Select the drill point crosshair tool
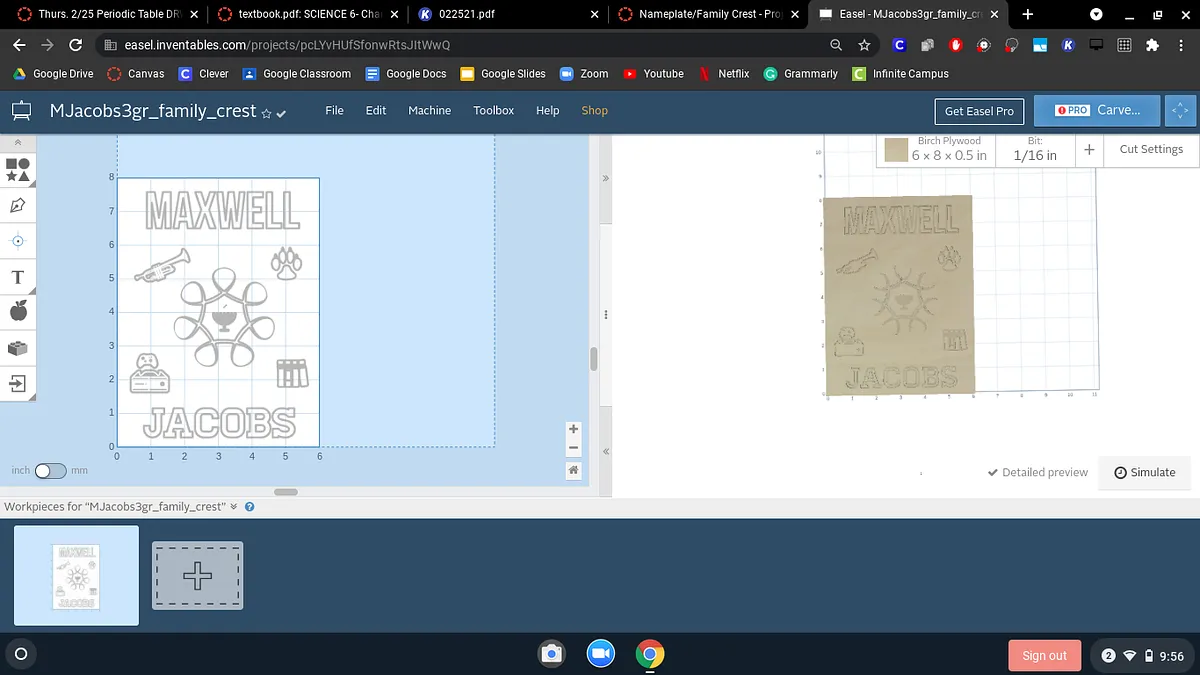The width and height of the screenshot is (1200, 675). 17,241
